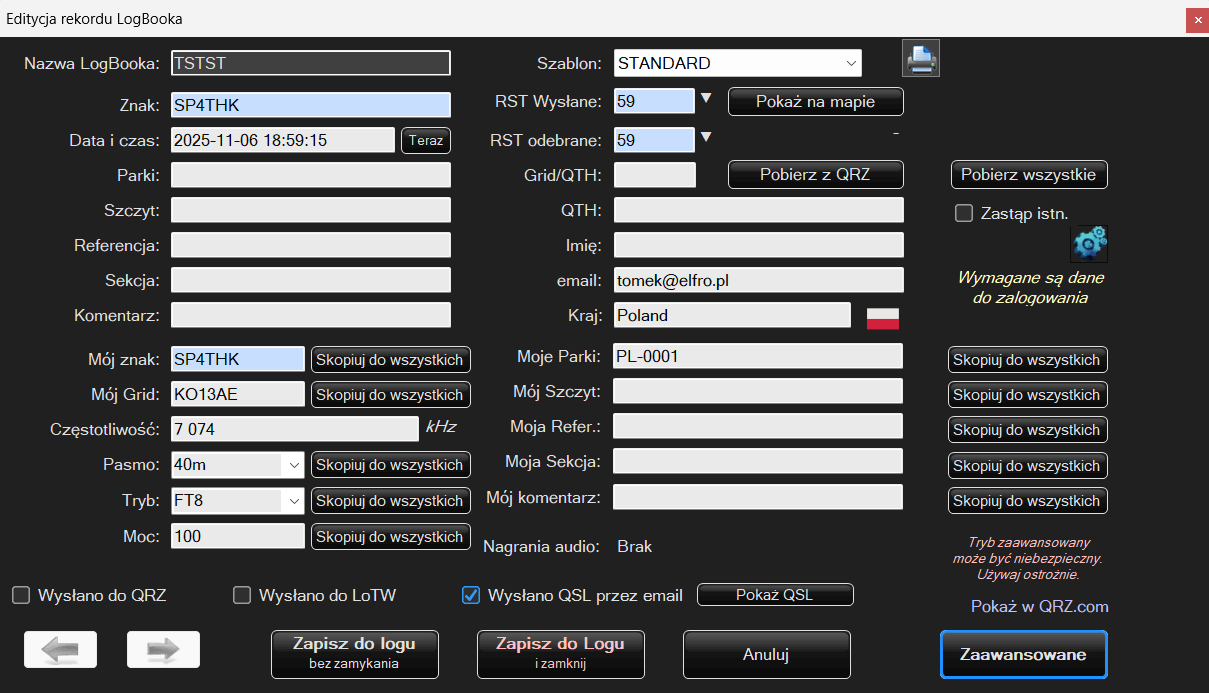Expand RST odebrane triangle arrow
1209x693 pixels.
coord(705,138)
